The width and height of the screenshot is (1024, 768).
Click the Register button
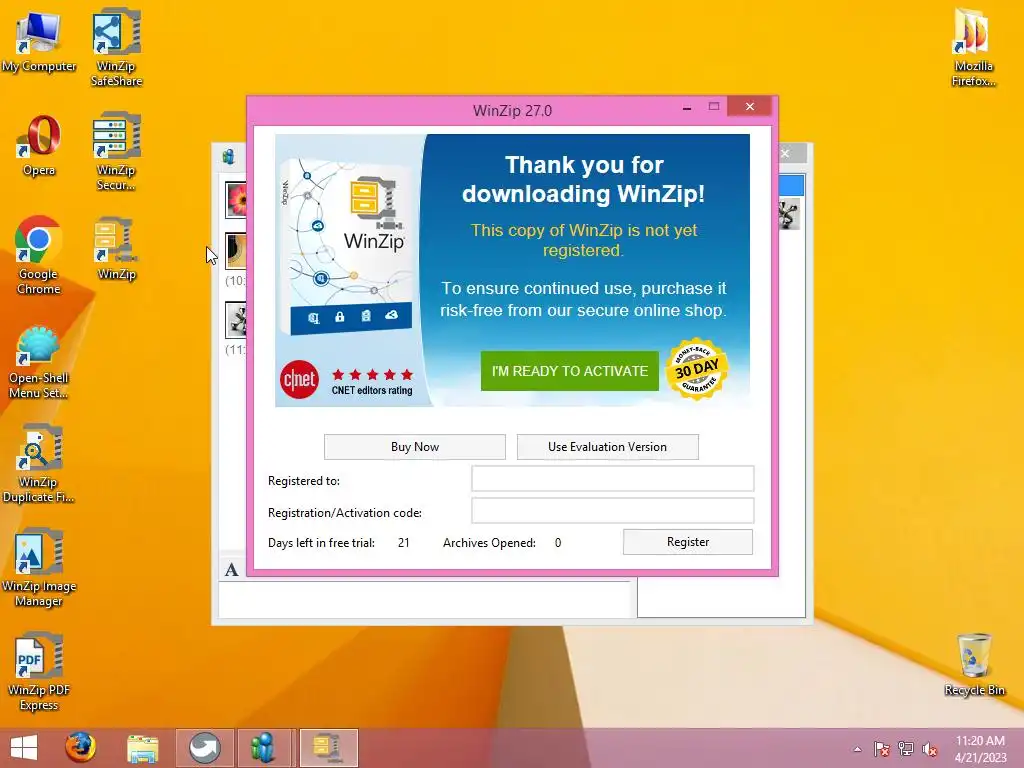688,542
